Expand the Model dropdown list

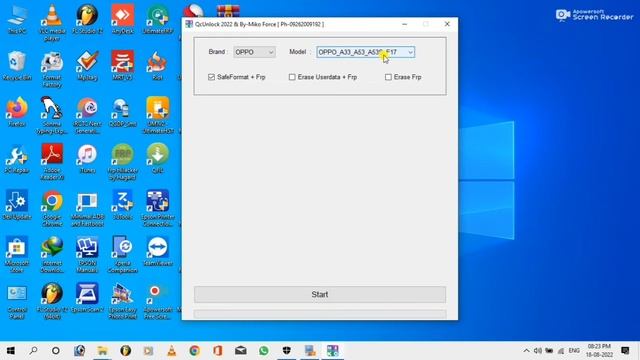point(410,52)
